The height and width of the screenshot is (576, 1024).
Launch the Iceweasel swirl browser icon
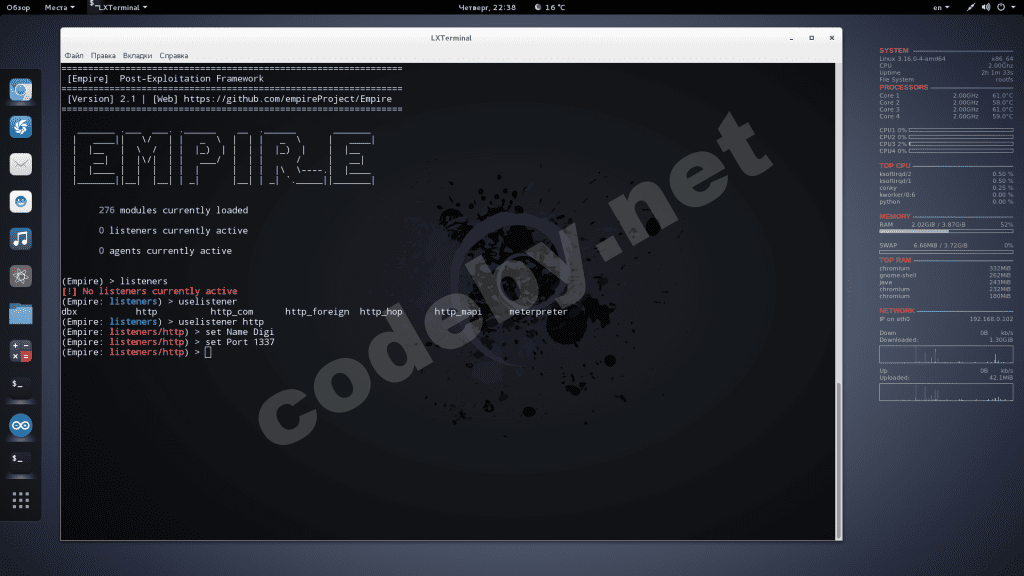(21, 127)
